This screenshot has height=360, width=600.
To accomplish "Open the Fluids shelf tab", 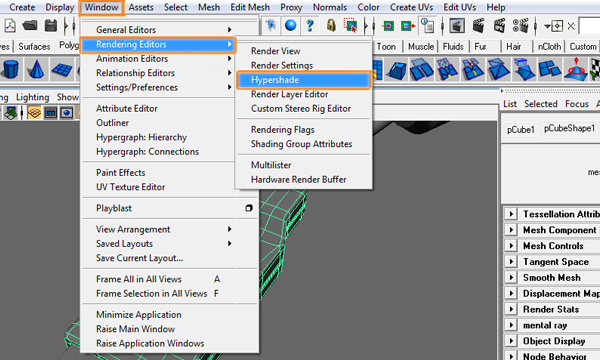I will pos(453,47).
